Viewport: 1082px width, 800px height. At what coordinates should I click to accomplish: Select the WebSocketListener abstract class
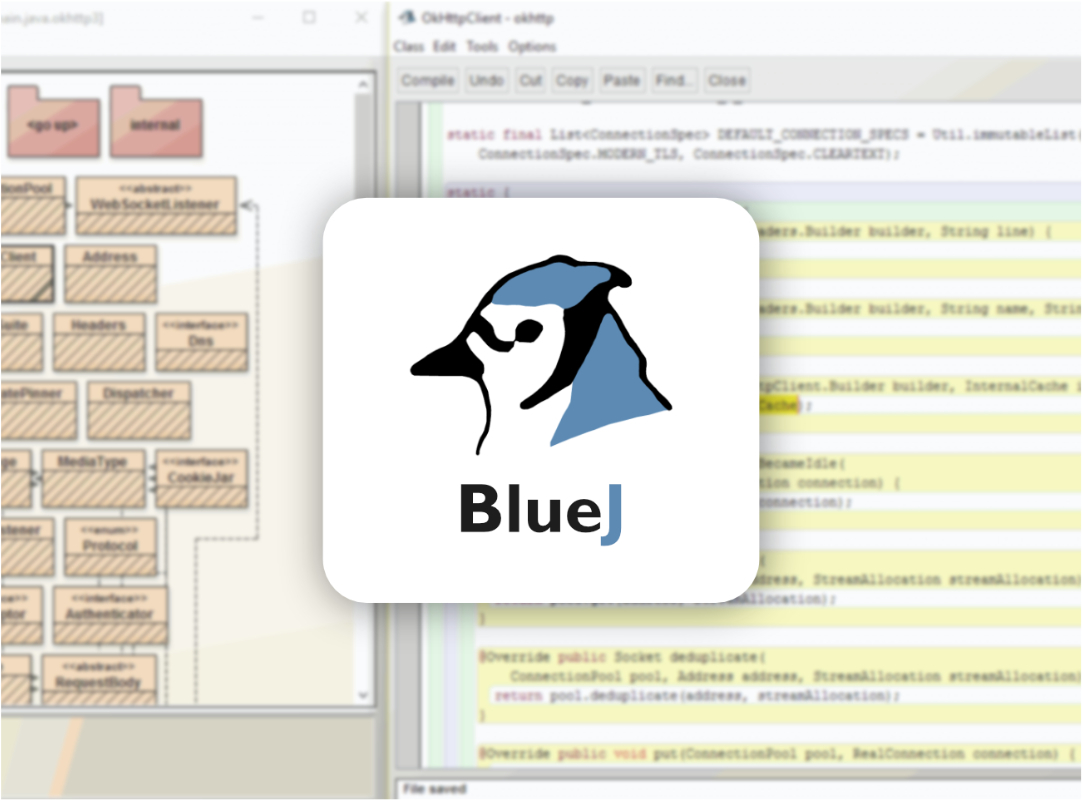(156, 204)
